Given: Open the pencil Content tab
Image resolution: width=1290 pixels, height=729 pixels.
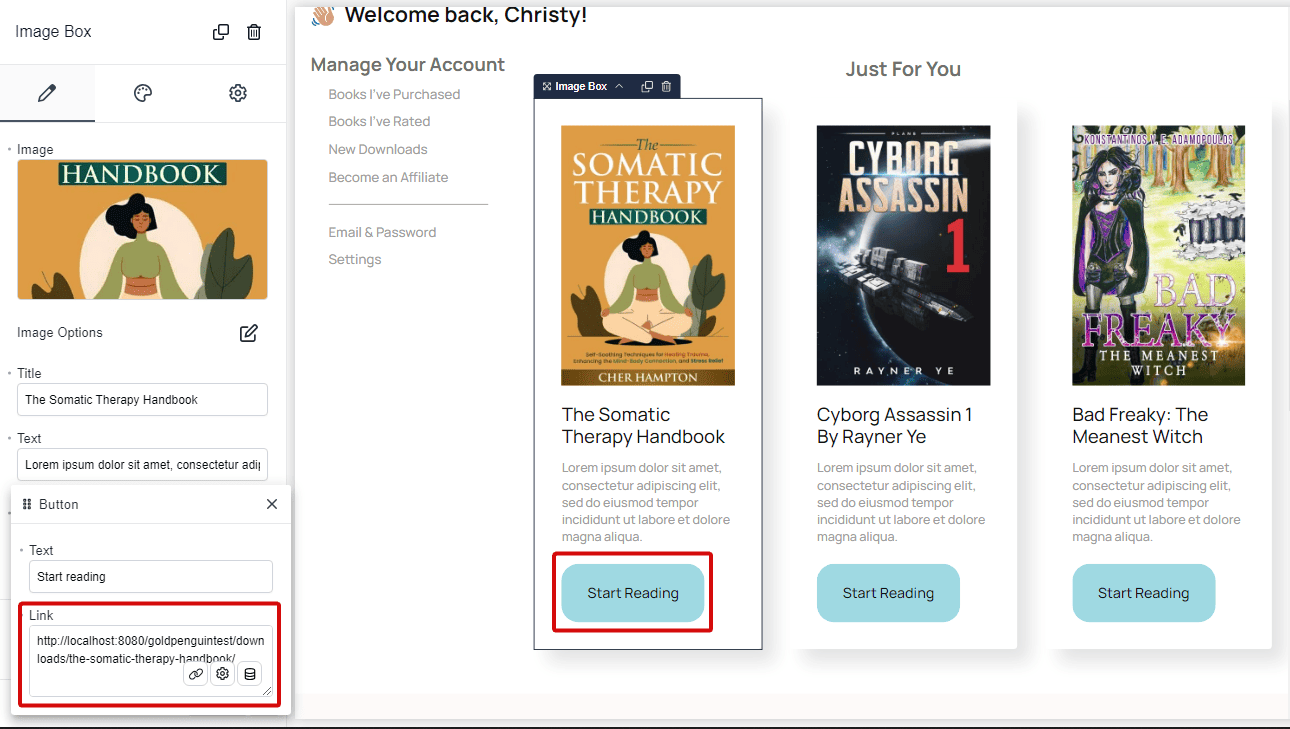Looking at the screenshot, I should click(x=47, y=93).
